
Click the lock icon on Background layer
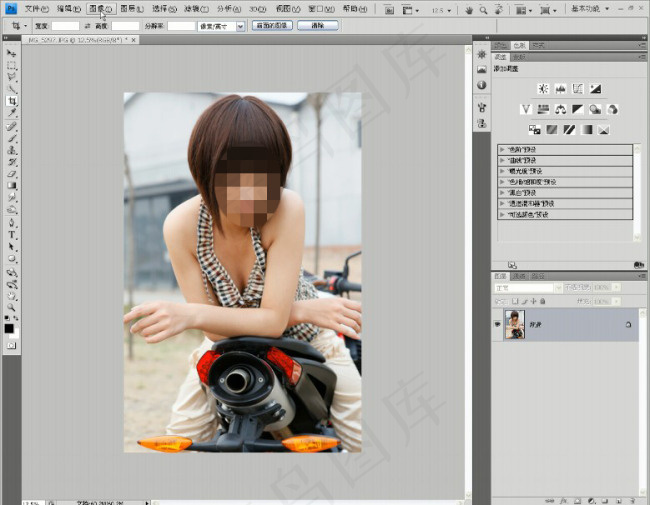click(x=628, y=324)
